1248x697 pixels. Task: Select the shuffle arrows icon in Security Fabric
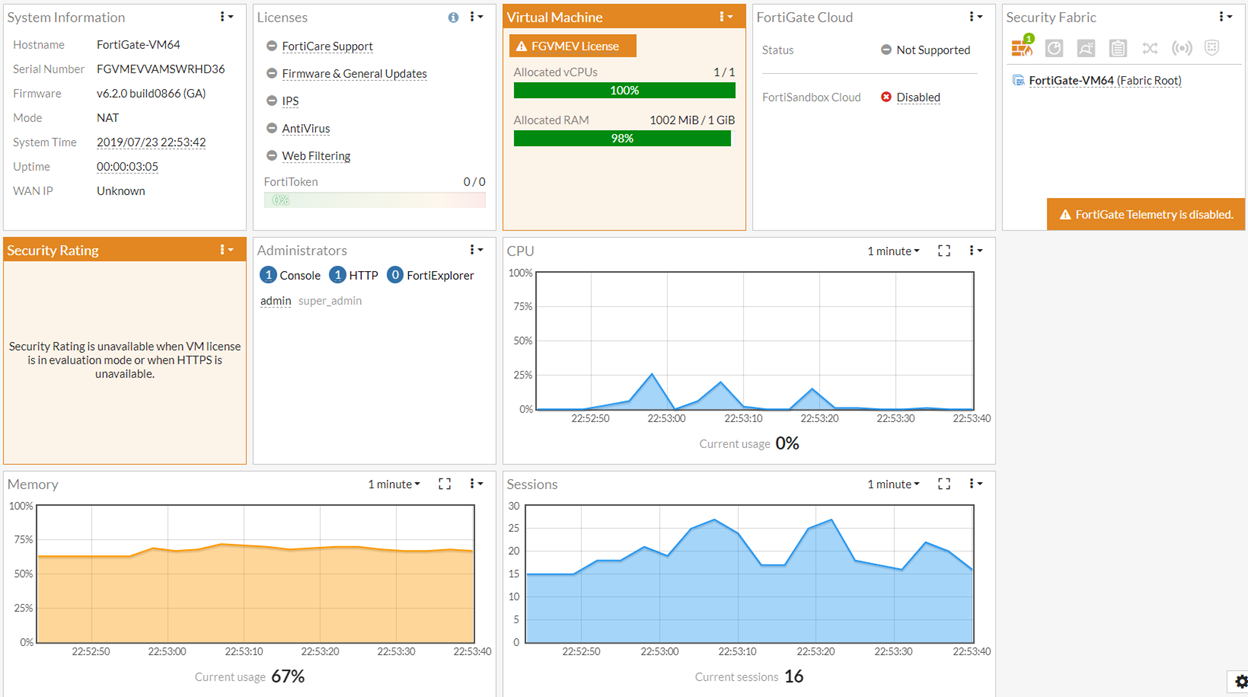tap(1150, 48)
